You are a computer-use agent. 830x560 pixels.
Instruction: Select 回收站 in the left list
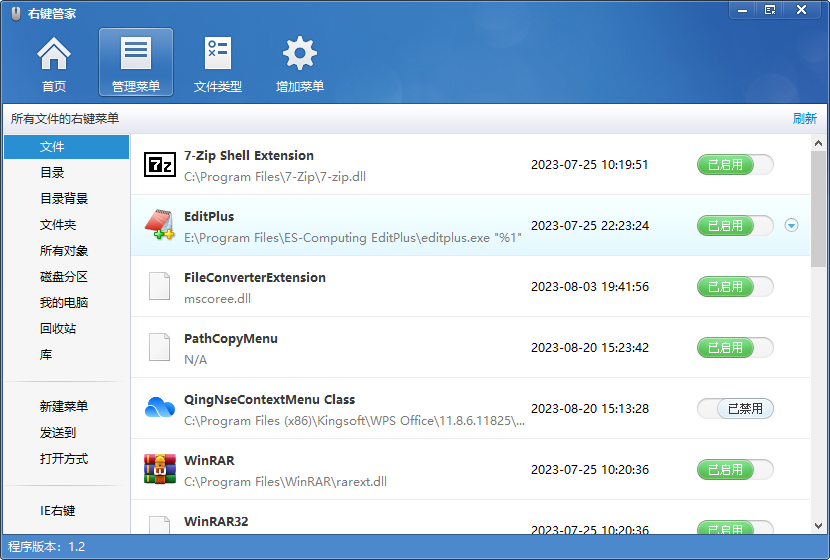pos(58,329)
